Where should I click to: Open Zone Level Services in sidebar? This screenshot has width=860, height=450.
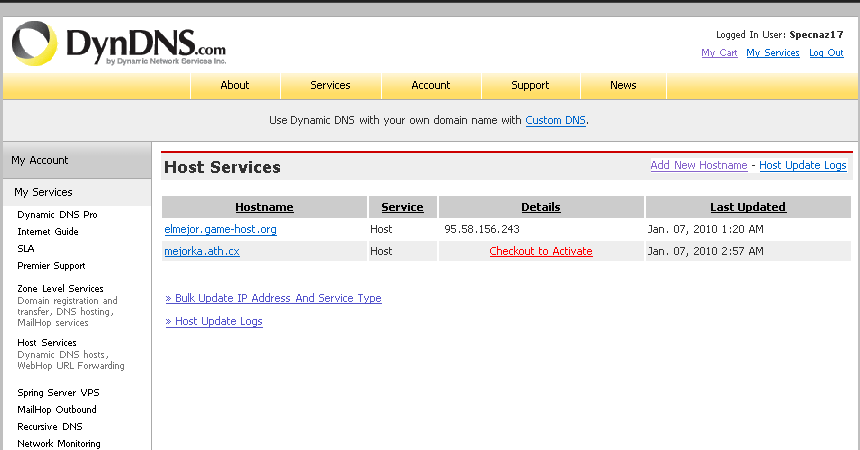click(60, 289)
